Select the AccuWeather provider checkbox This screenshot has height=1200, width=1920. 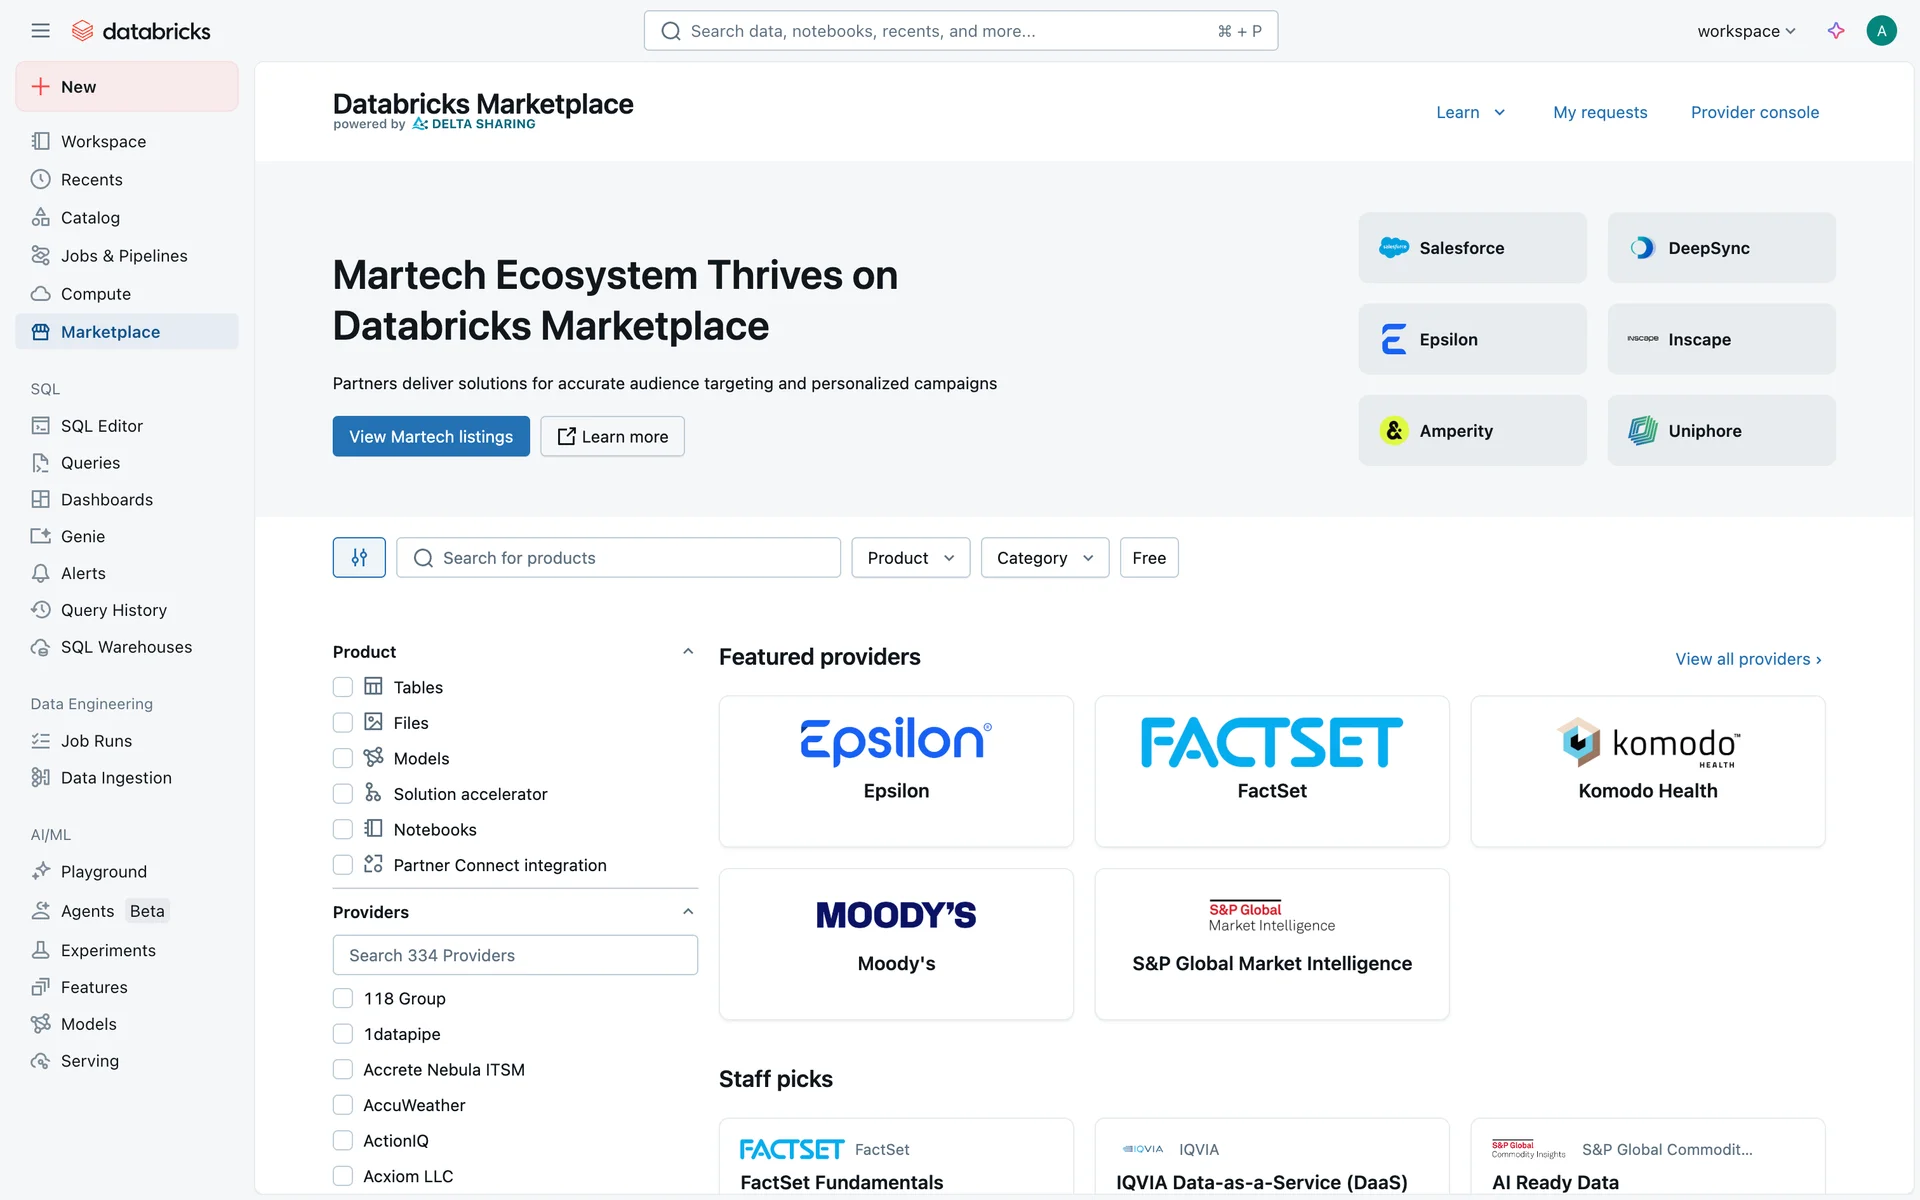coord(343,1105)
